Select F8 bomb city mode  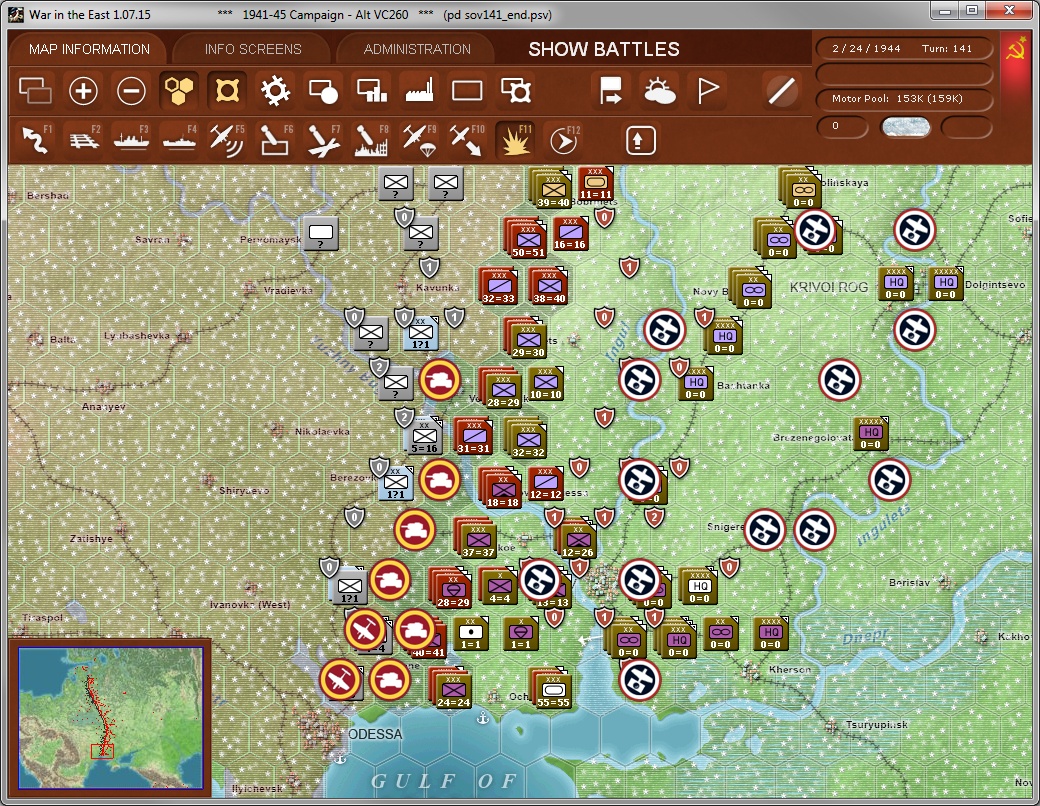coord(371,140)
